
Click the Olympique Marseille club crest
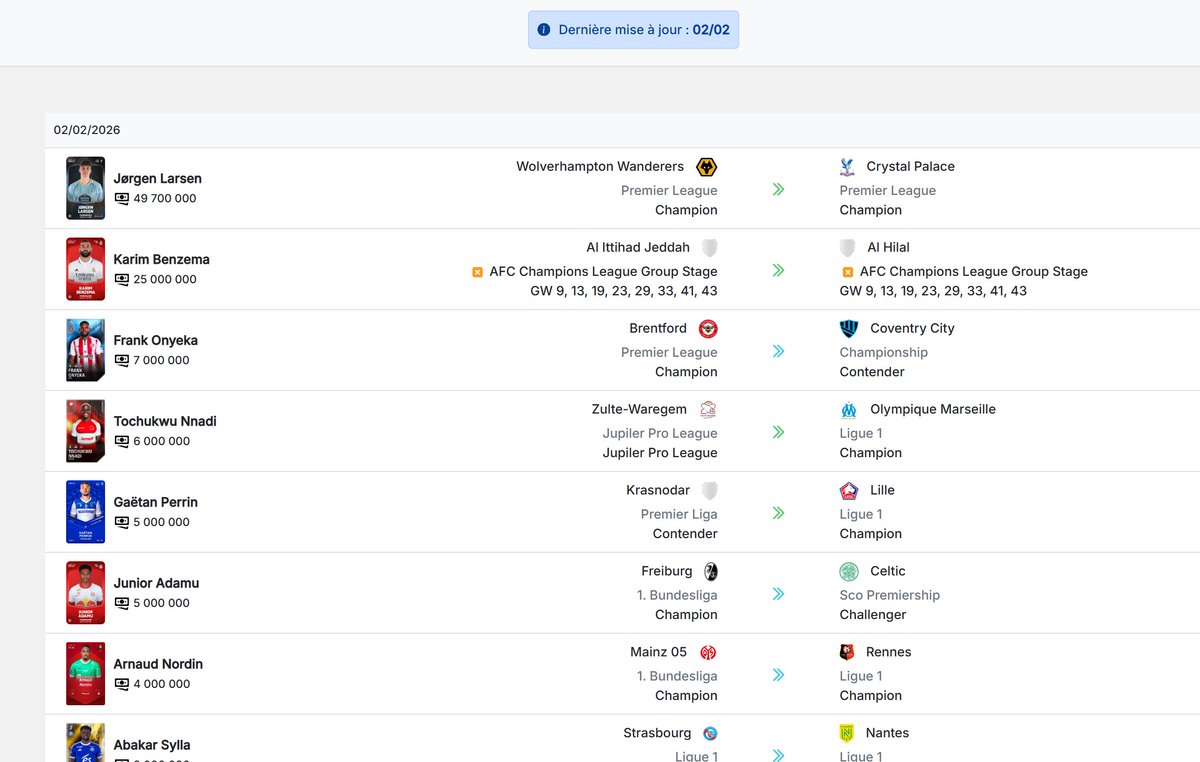[x=849, y=410]
